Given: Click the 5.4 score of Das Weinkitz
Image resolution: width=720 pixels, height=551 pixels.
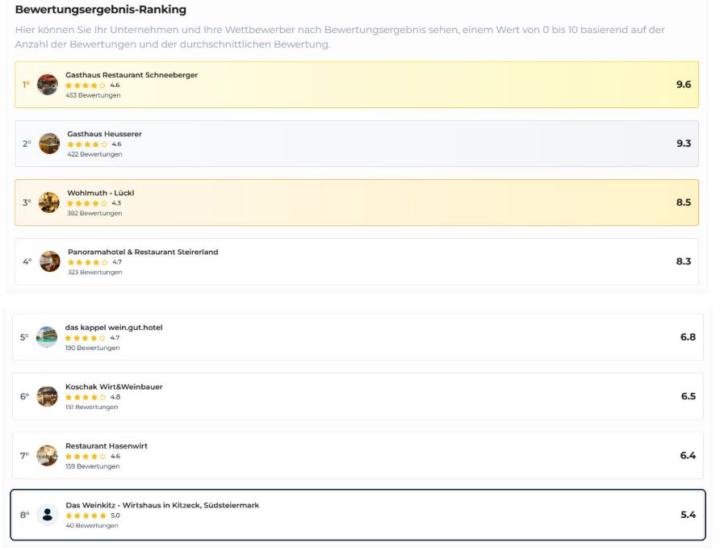Looking at the screenshot, I should tap(688, 515).
